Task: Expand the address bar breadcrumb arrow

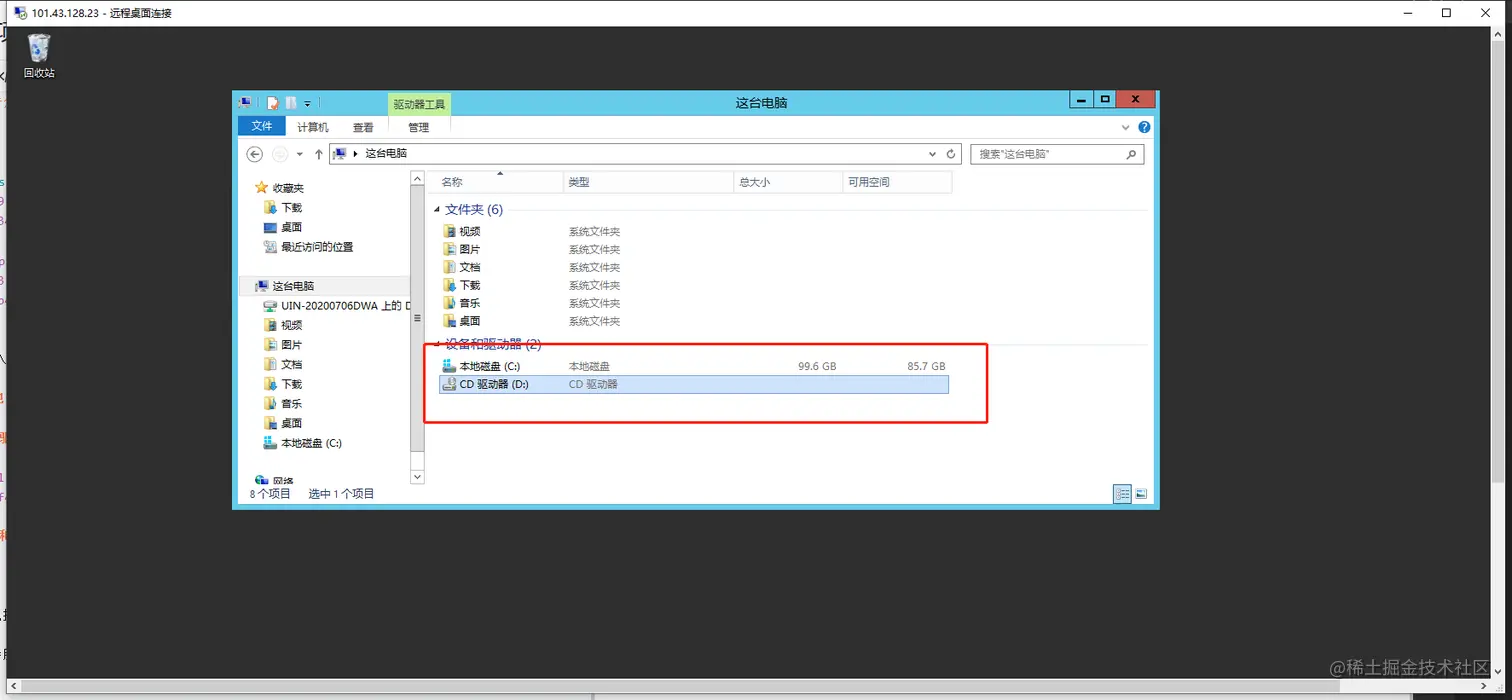Action: [x=356, y=154]
